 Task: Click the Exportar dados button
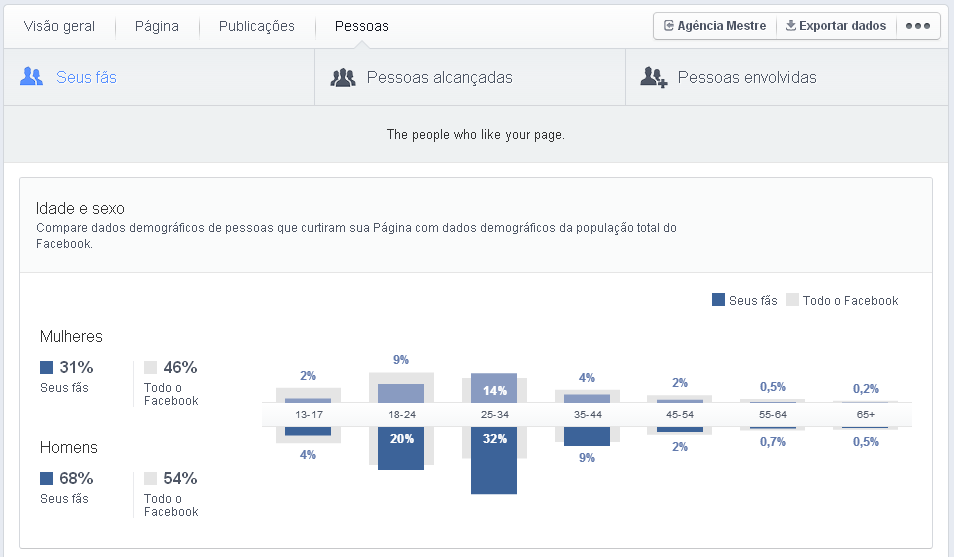(x=835, y=26)
